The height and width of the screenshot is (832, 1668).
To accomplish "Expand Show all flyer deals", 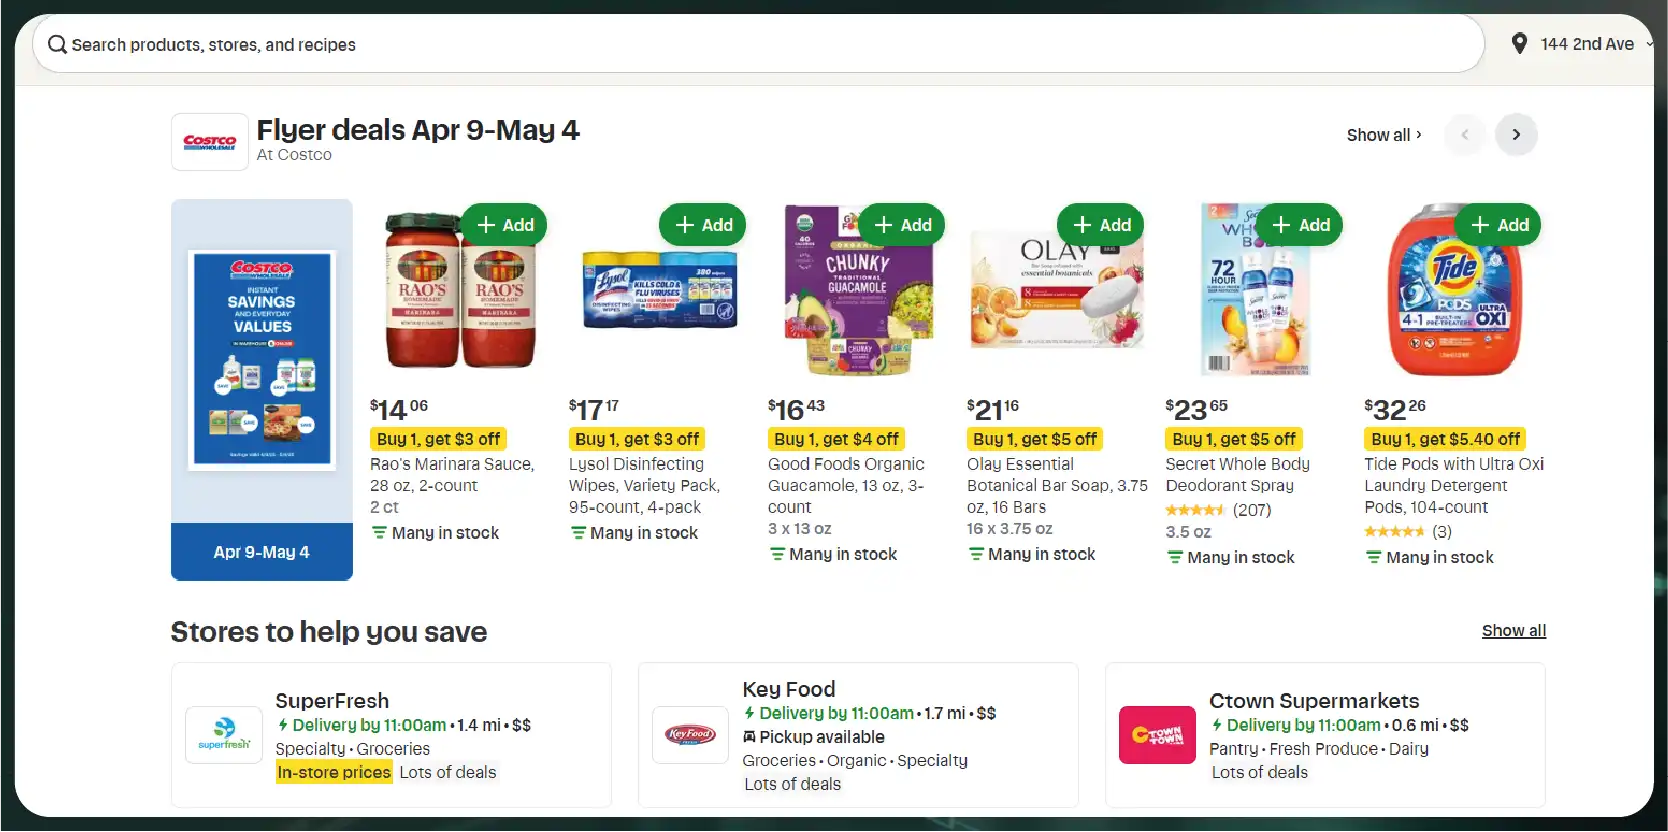I will pyautogui.click(x=1384, y=135).
